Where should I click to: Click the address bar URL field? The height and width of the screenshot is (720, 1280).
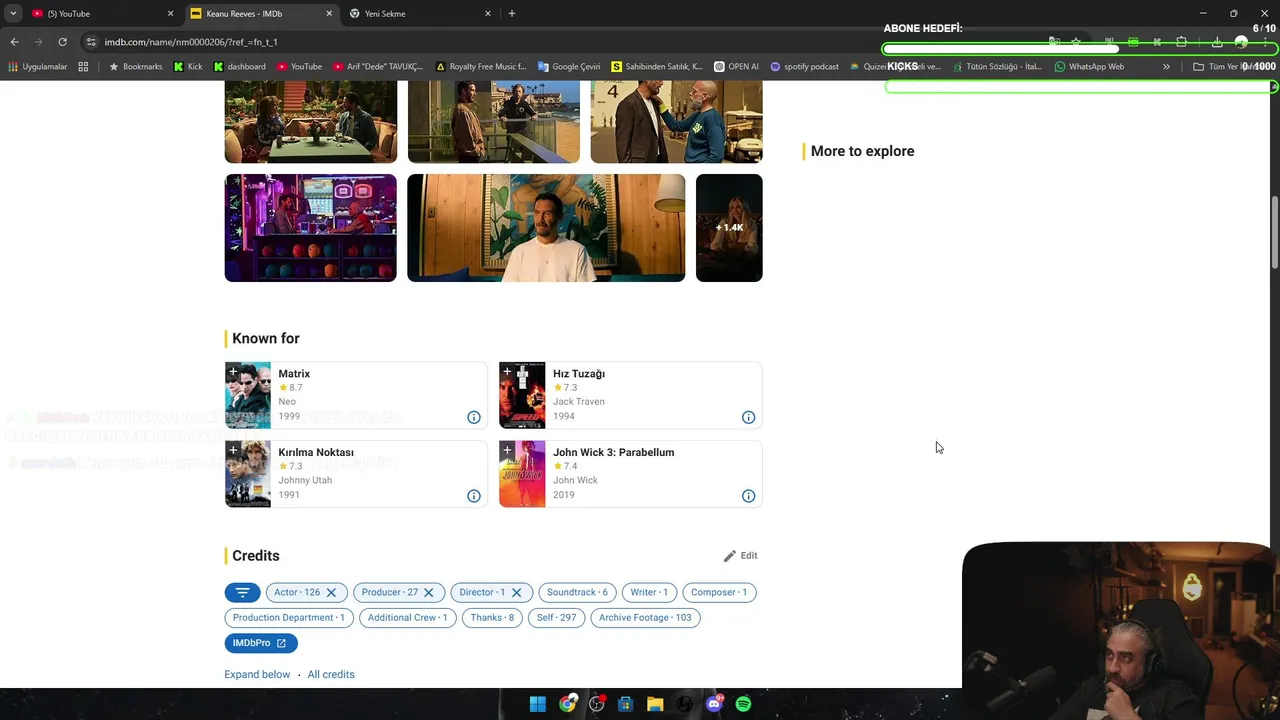point(560,42)
